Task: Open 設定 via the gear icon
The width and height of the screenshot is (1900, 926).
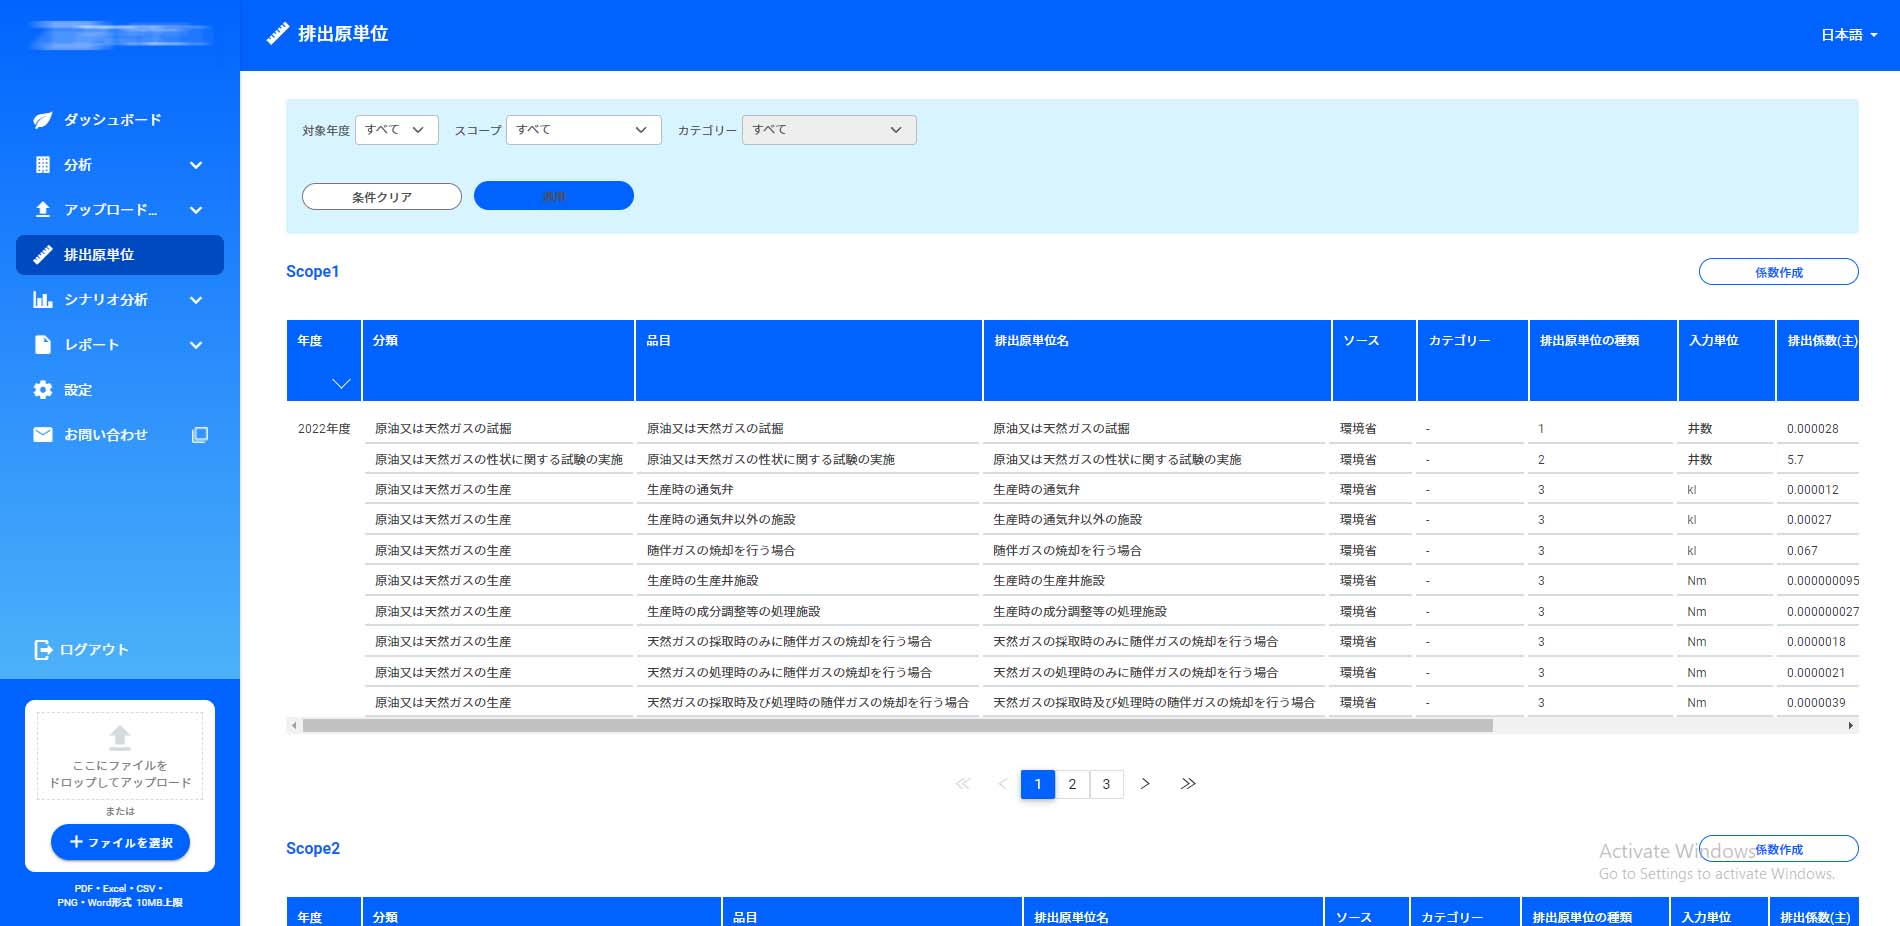Action: (x=42, y=390)
